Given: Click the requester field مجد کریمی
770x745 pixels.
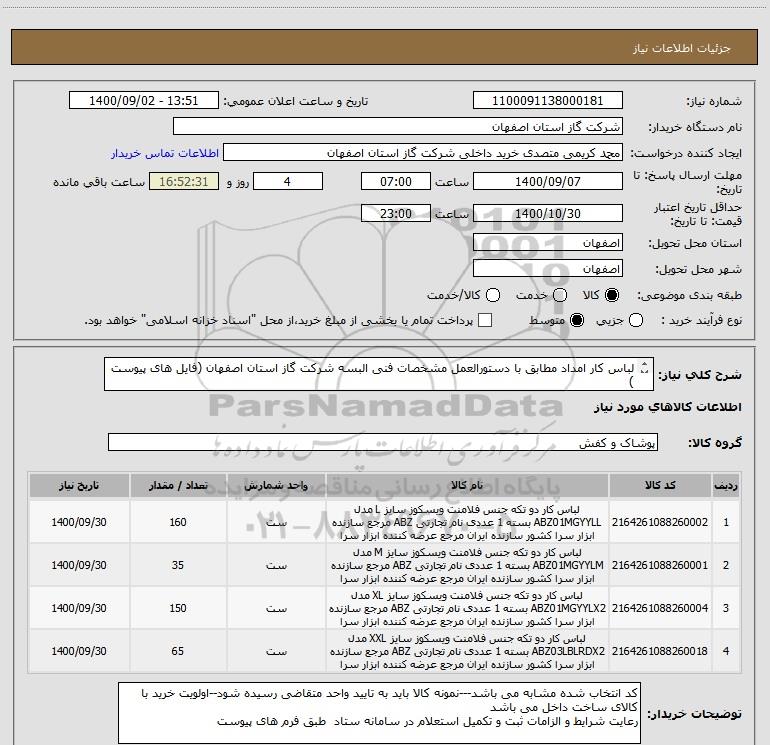Looking at the screenshot, I should [422, 153].
